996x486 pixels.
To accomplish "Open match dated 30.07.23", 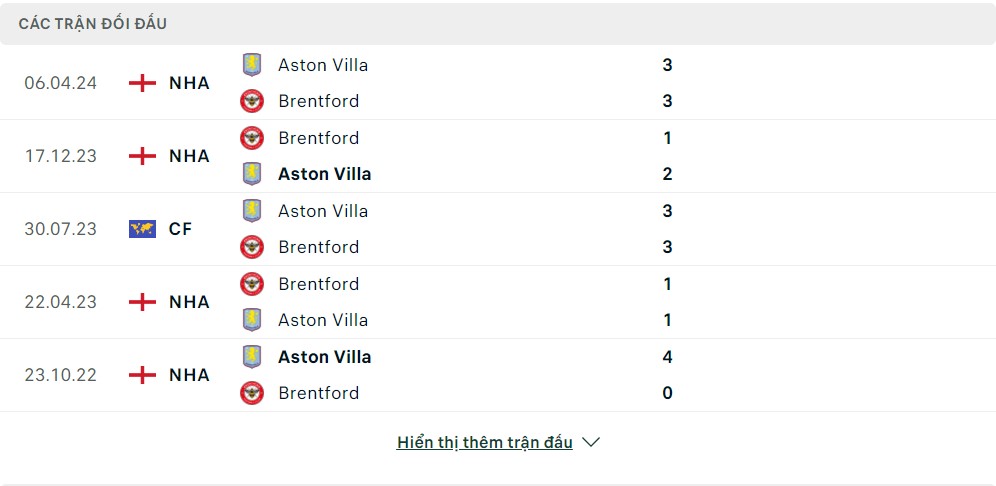I will tap(61, 229).
